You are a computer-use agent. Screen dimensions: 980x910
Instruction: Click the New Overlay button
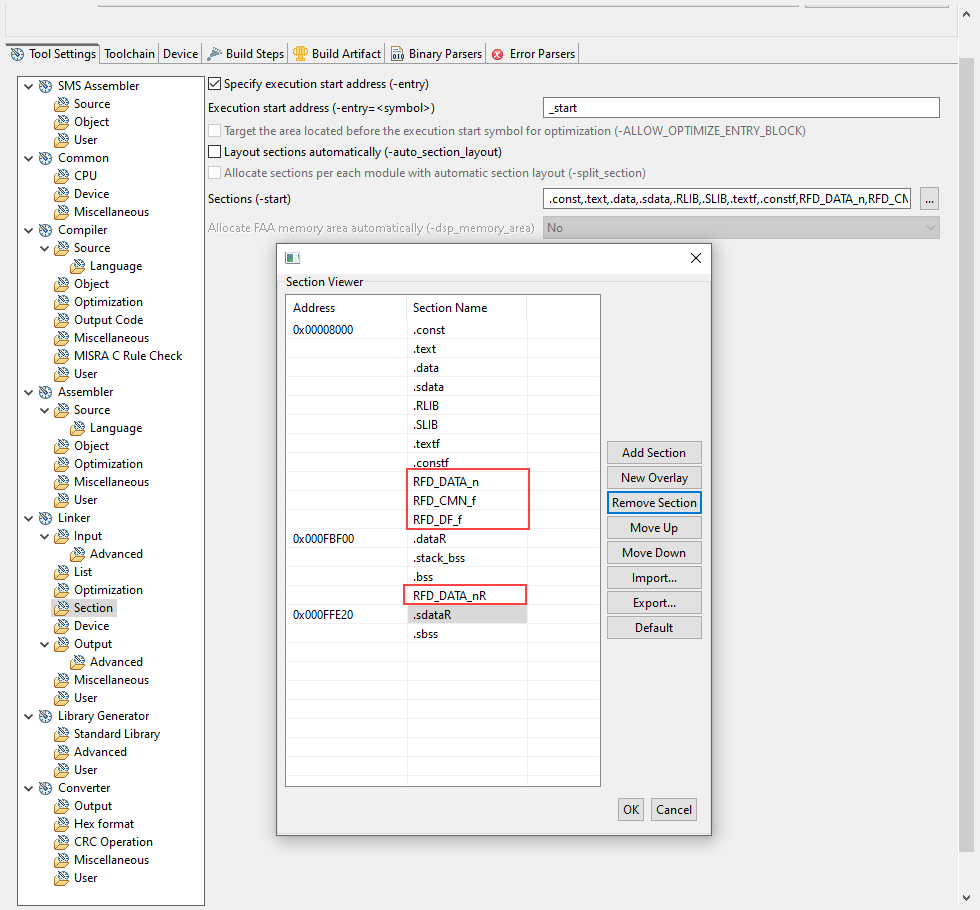pos(654,478)
